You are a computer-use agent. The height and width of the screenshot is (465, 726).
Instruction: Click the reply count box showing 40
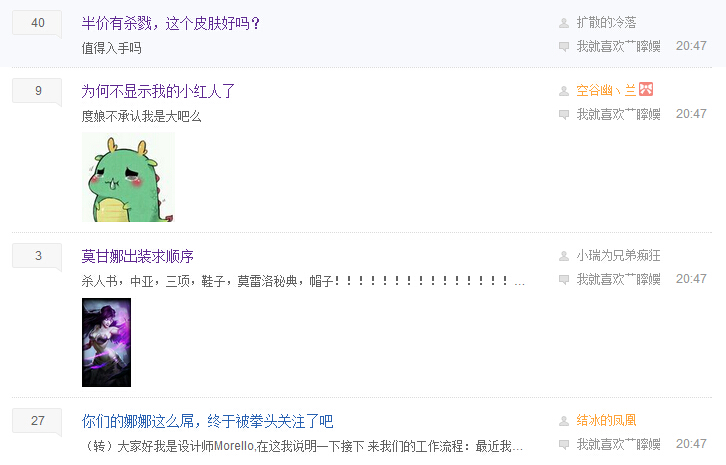click(37, 23)
